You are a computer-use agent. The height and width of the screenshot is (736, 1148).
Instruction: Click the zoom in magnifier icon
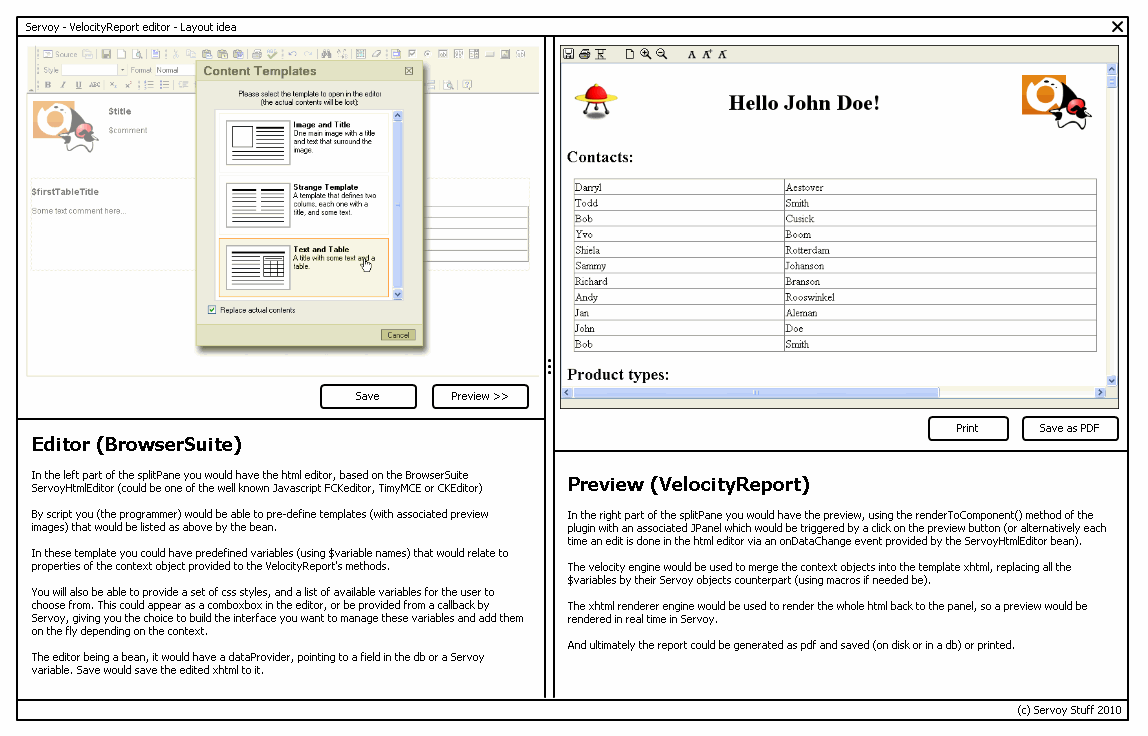point(646,54)
